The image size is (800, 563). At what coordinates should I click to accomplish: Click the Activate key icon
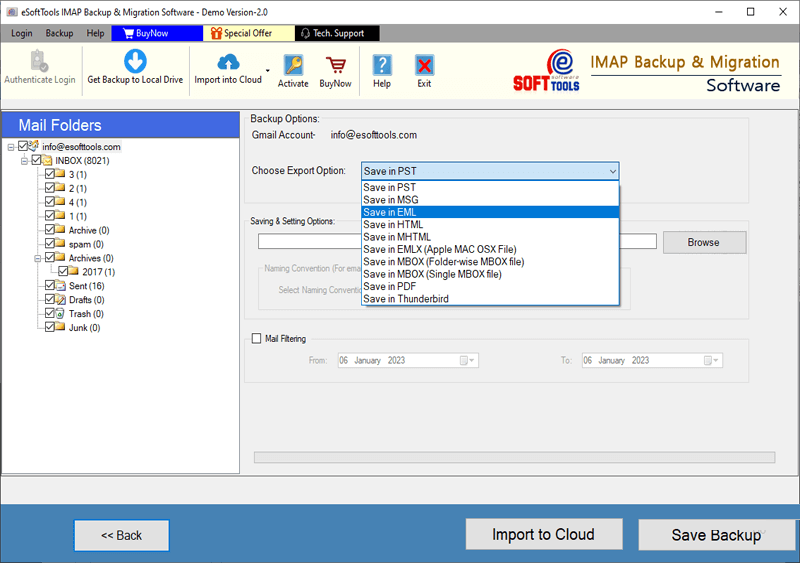[293, 65]
